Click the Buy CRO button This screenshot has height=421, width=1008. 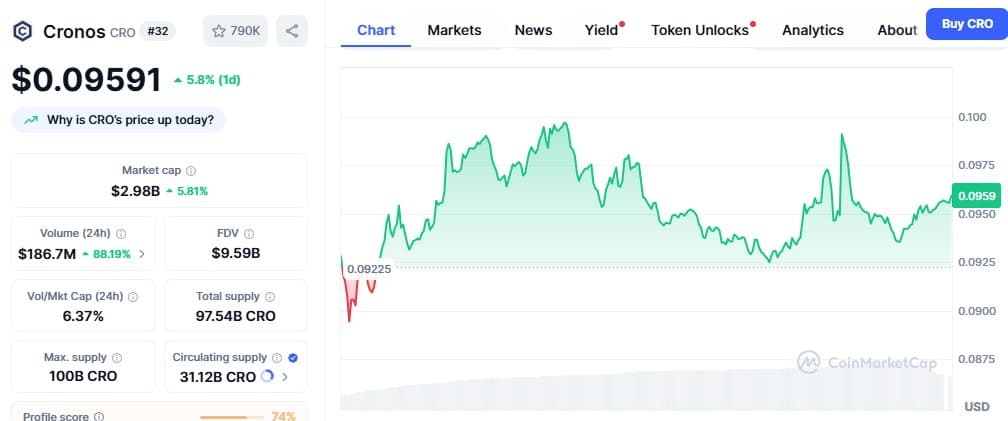coord(967,24)
